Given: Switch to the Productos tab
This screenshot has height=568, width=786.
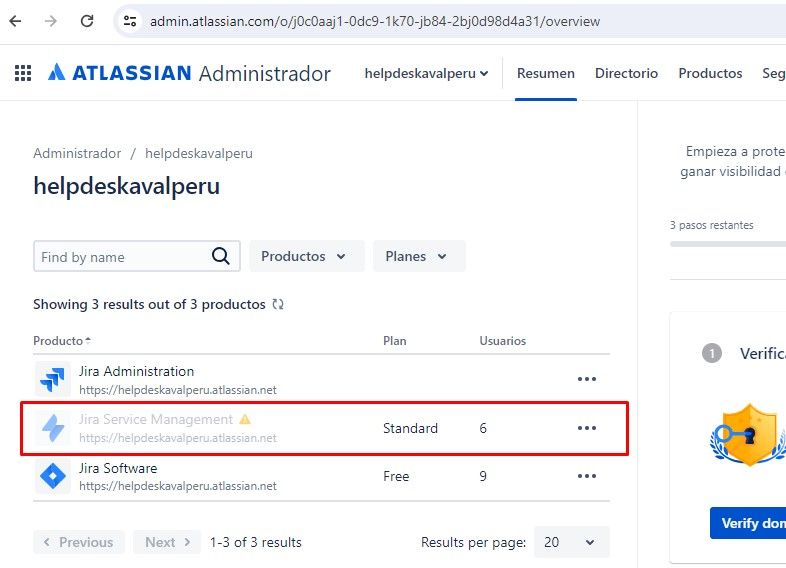Looking at the screenshot, I should tap(710, 73).
